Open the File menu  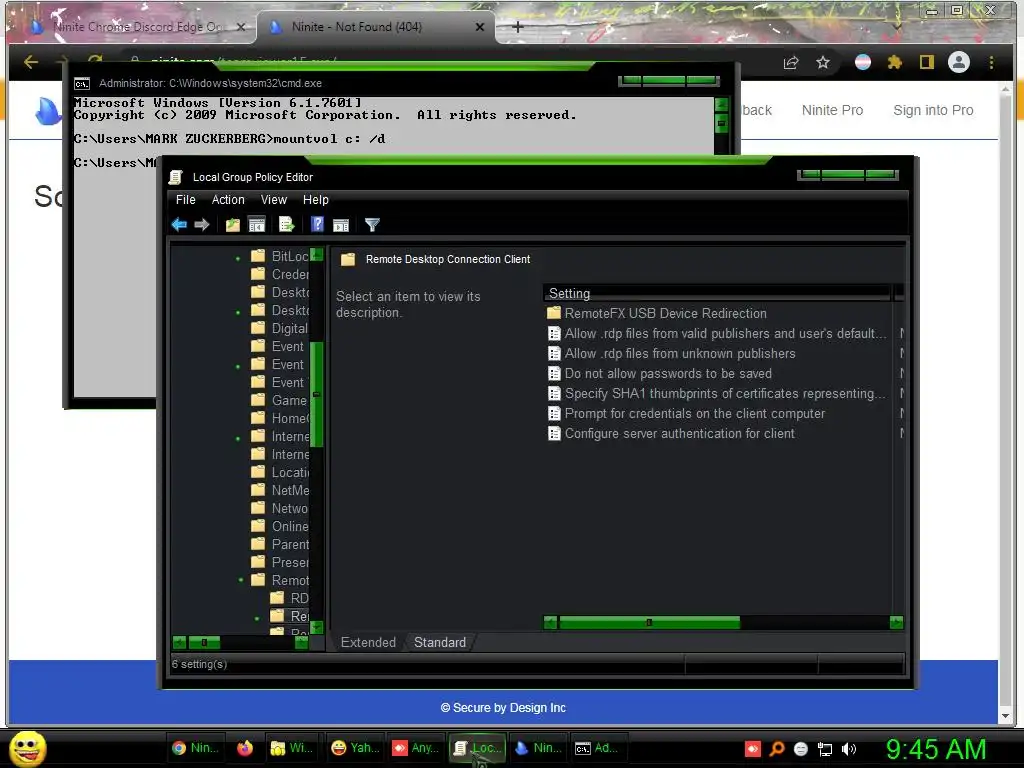(185, 200)
